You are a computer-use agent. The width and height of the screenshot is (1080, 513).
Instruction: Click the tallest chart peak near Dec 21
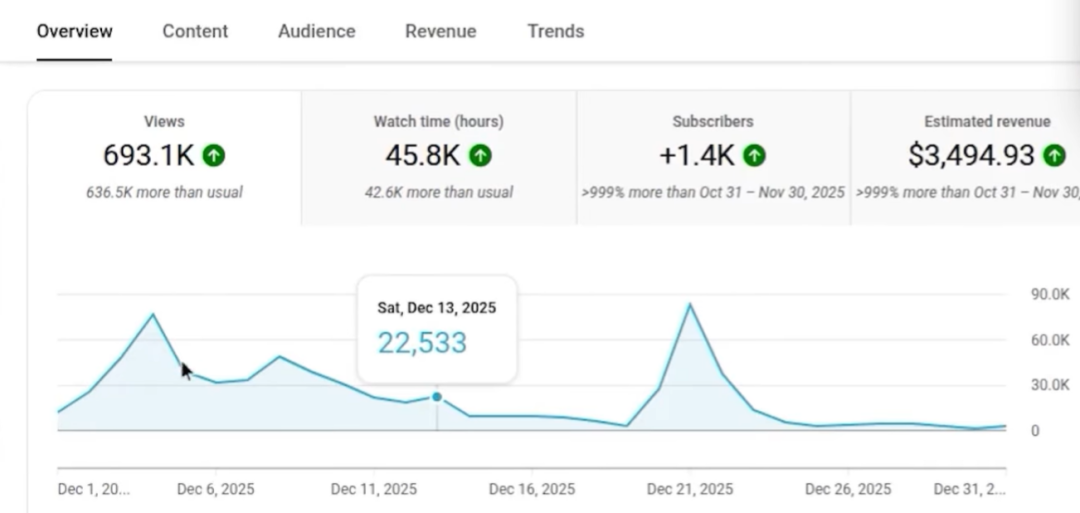tap(689, 304)
